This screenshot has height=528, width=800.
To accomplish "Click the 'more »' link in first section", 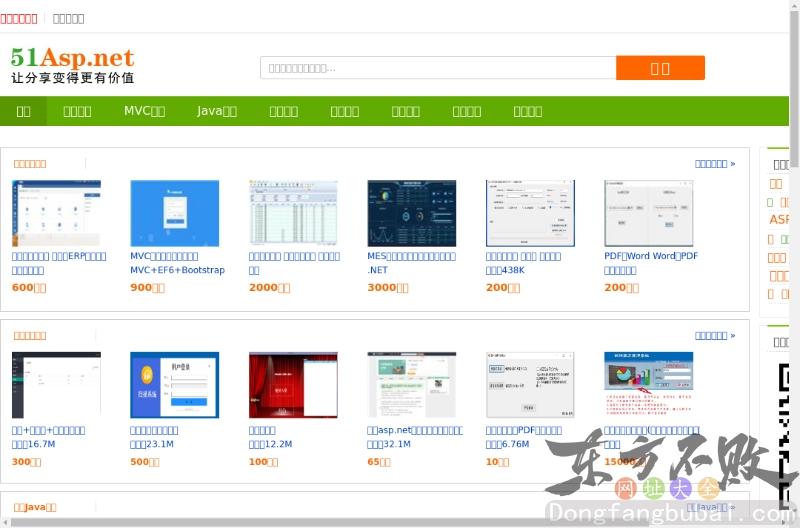I will coord(714,164).
